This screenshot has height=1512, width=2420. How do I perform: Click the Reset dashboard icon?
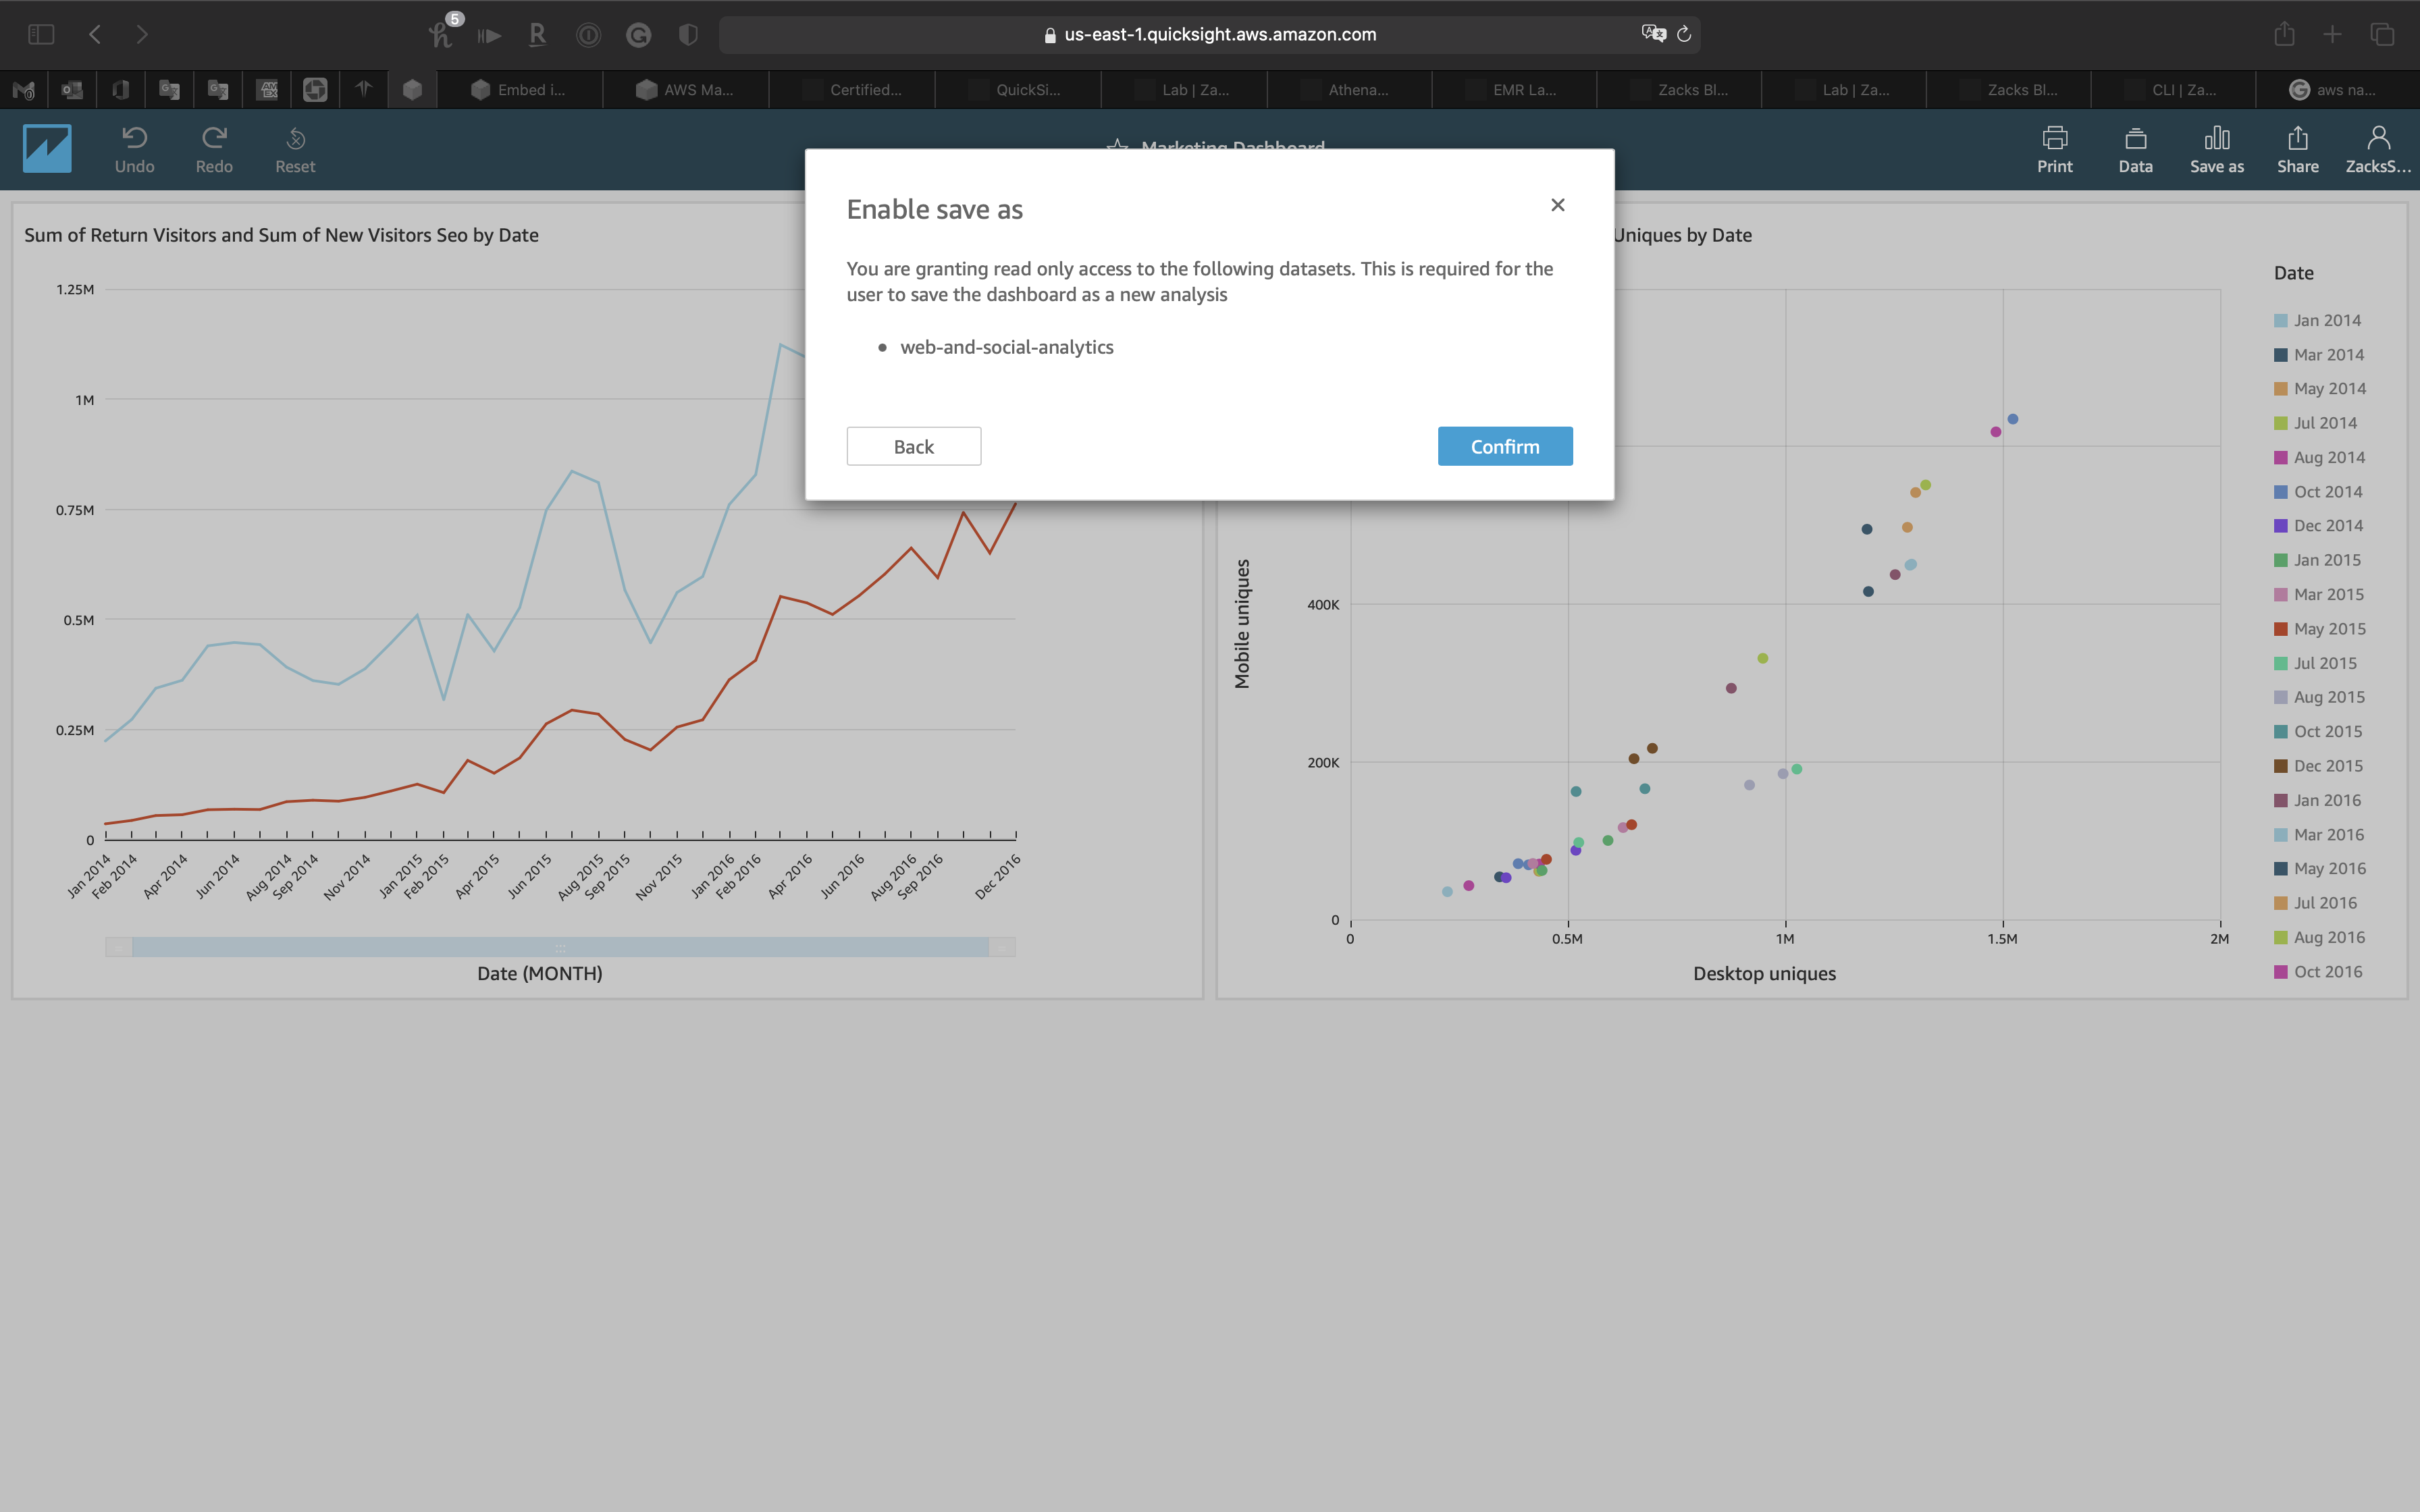coord(295,138)
